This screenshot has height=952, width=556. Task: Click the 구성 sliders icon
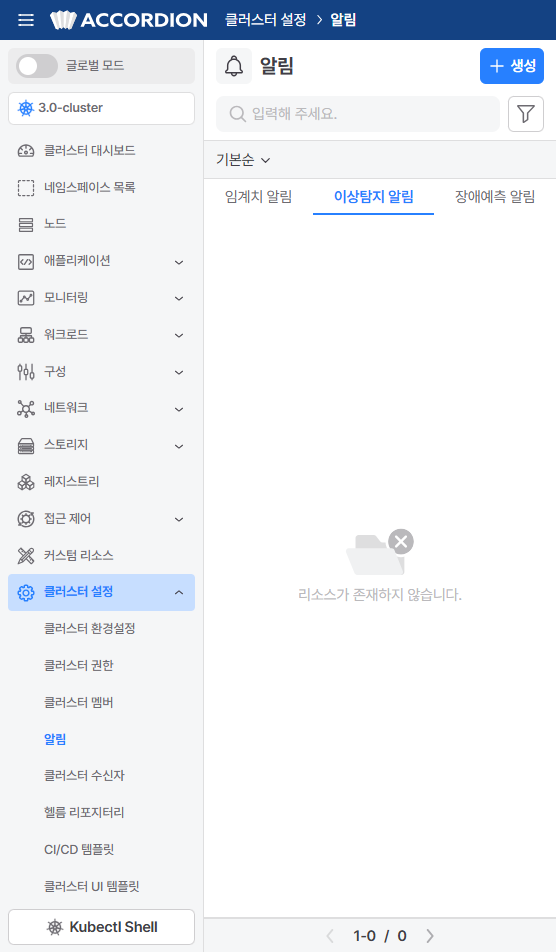point(25,372)
